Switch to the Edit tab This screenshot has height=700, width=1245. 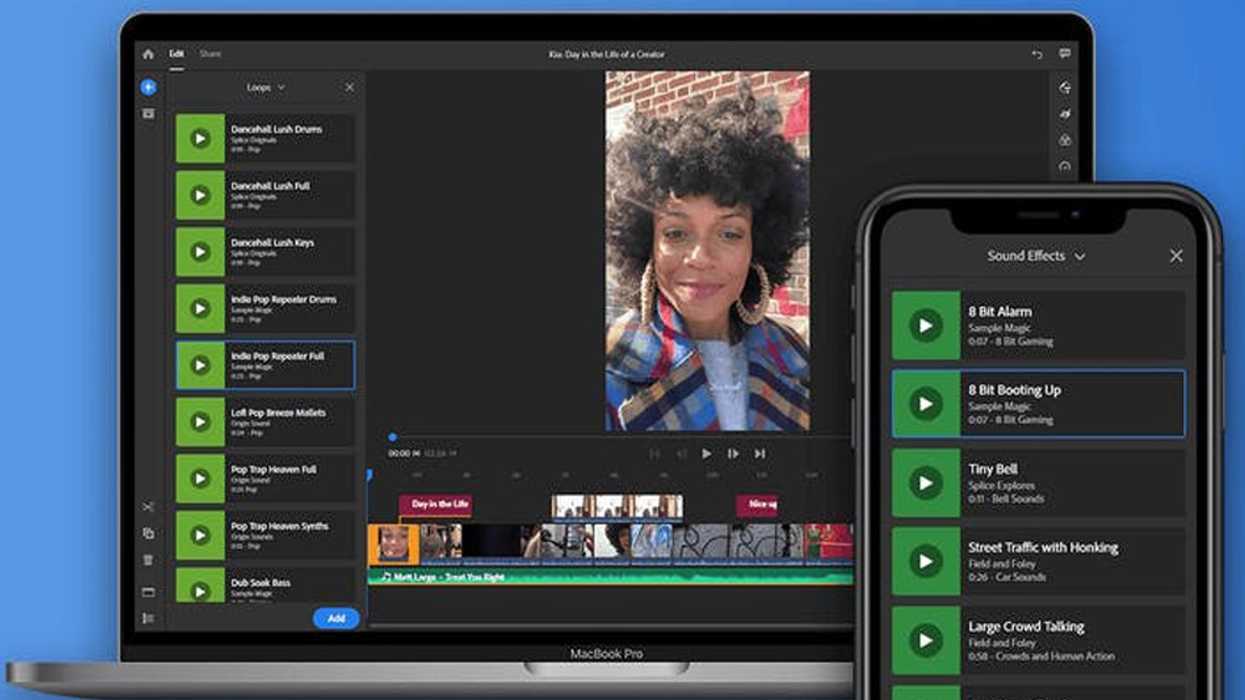coord(176,54)
